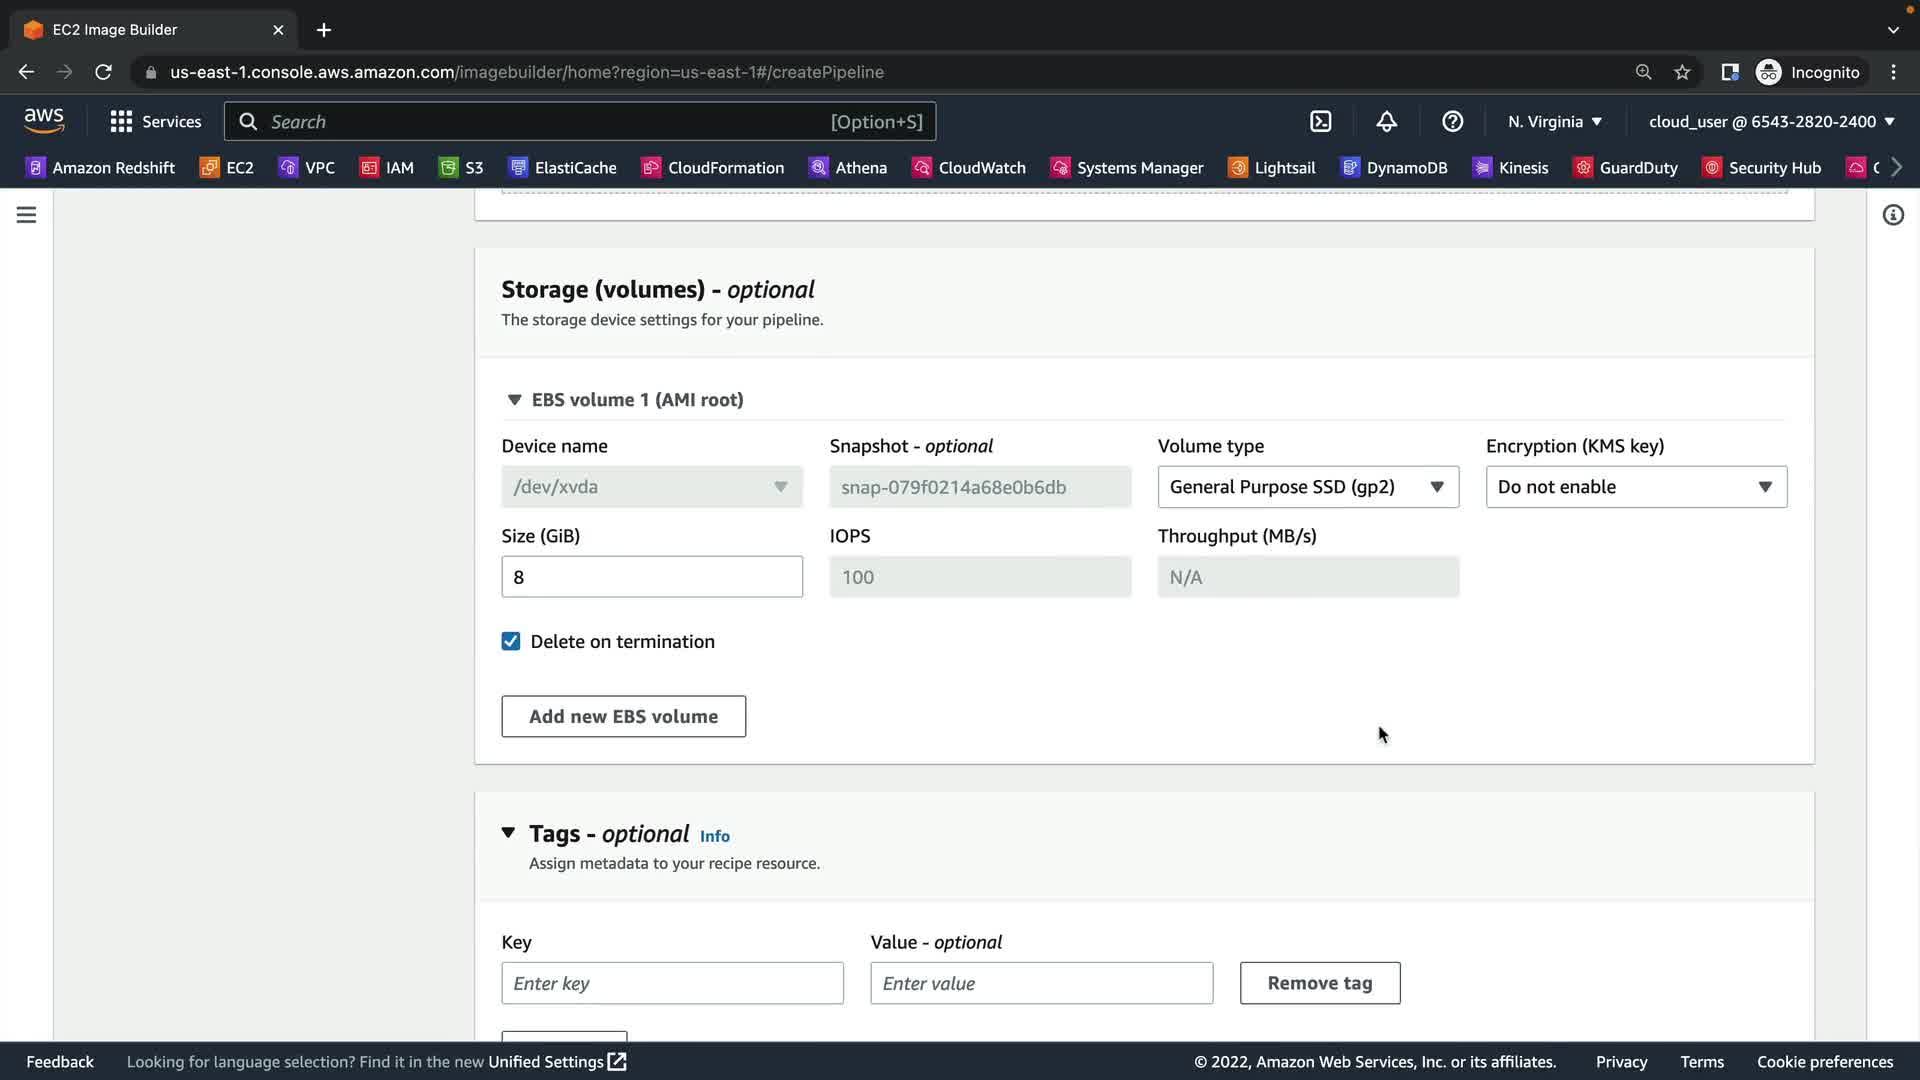
Task: Click the Size (GiB) input field
Action: [x=651, y=577]
